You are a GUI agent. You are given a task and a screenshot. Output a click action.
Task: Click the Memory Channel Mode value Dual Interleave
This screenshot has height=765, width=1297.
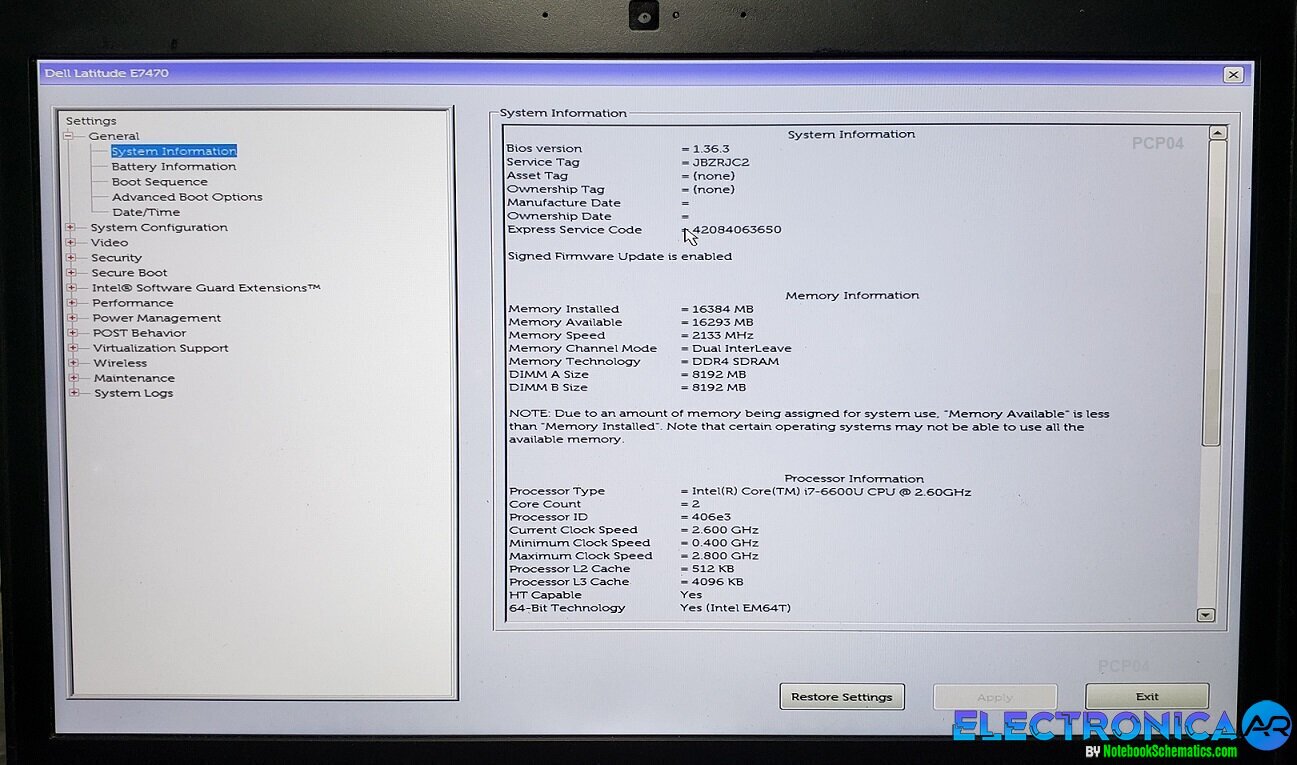coord(742,348)
